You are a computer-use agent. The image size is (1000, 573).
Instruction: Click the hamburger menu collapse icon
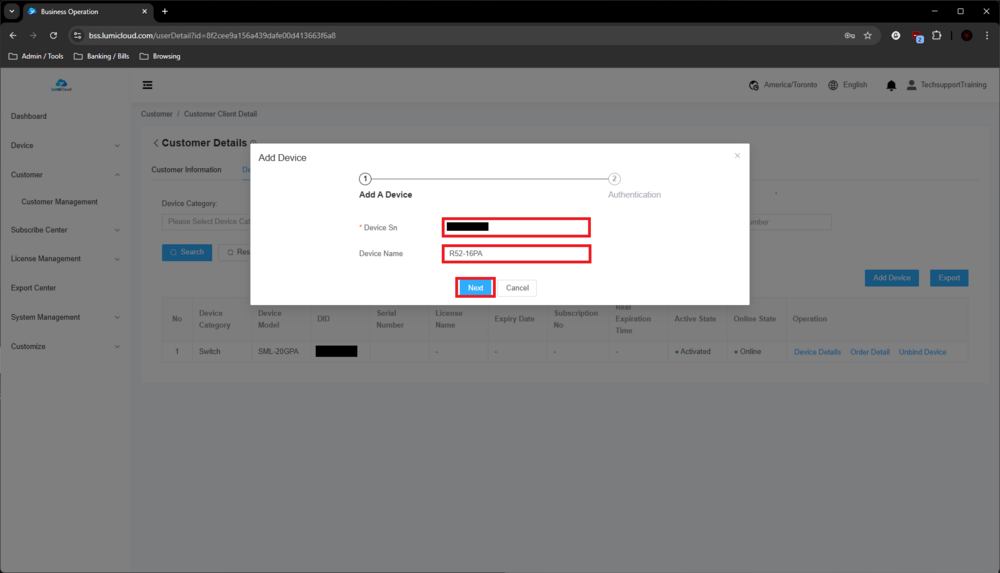pyautogui.click(x=148, y=85)
